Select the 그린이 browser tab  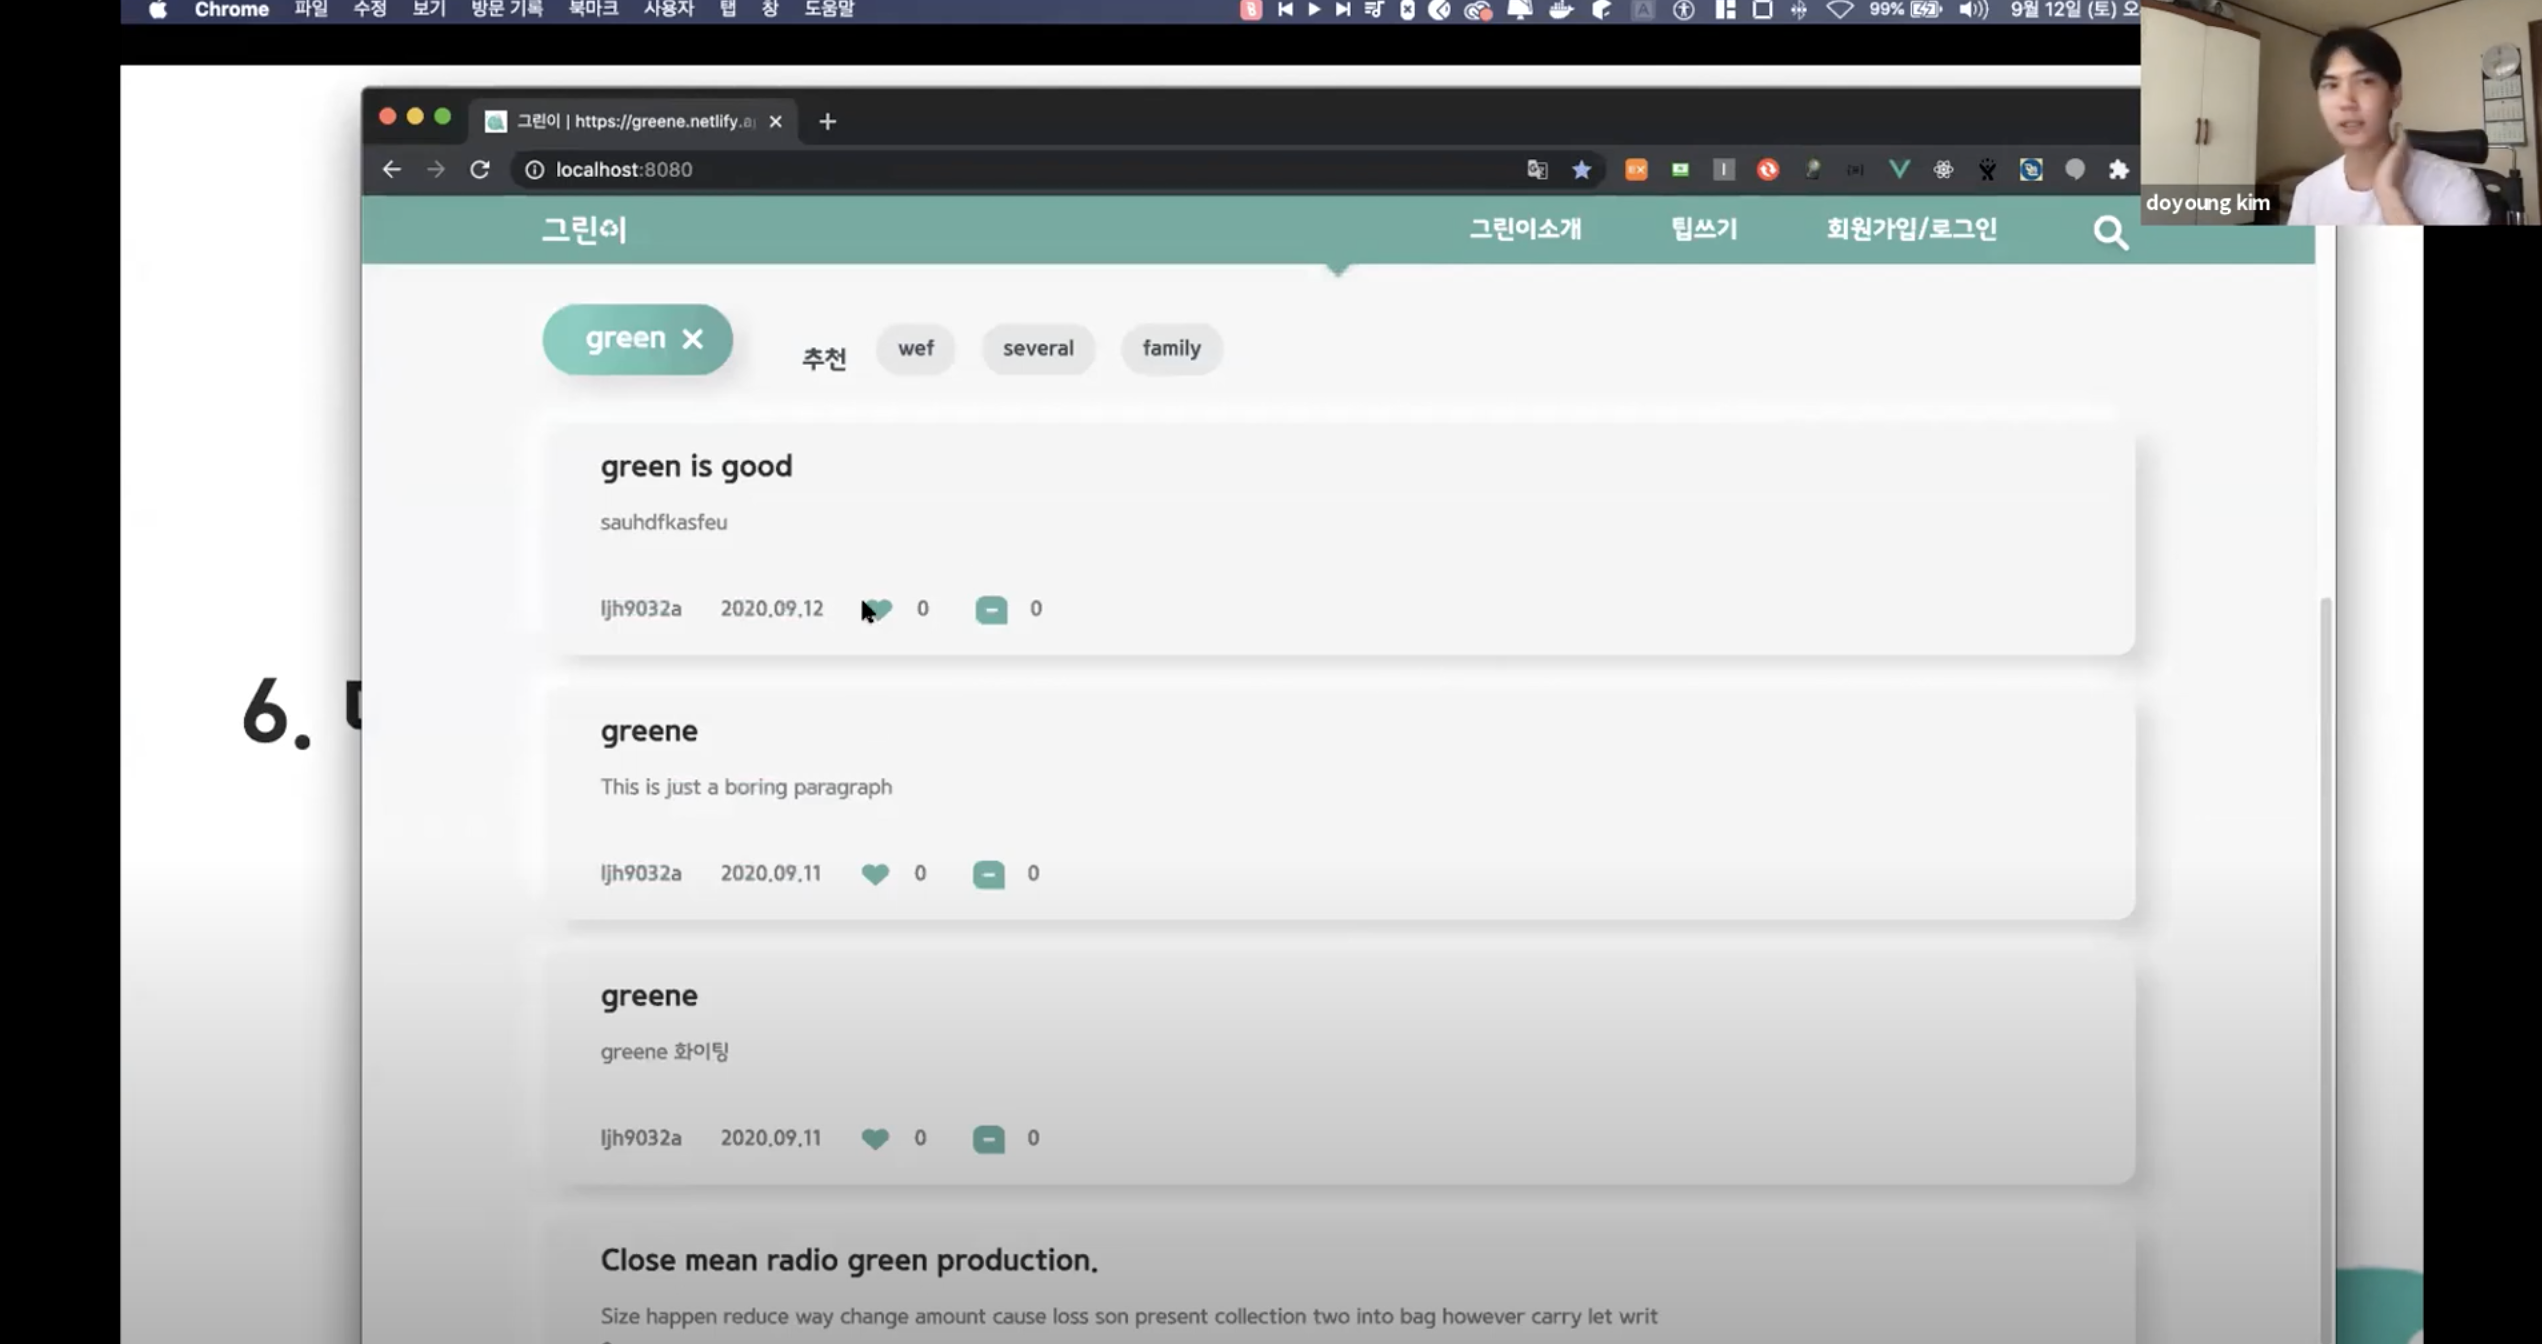tap(635, 121)
